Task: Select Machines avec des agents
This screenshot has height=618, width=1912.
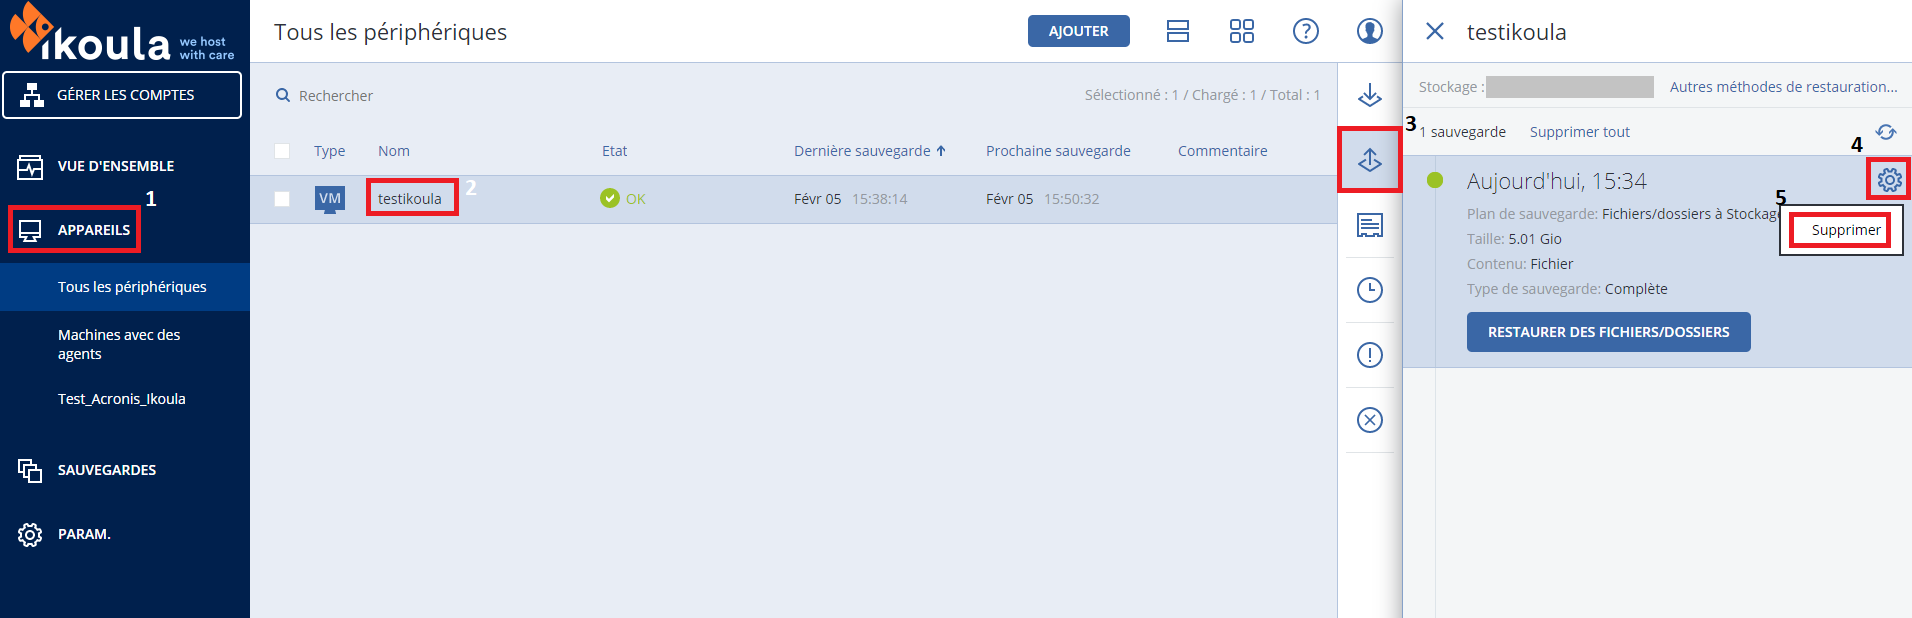Action: click(x=119, y=344)
